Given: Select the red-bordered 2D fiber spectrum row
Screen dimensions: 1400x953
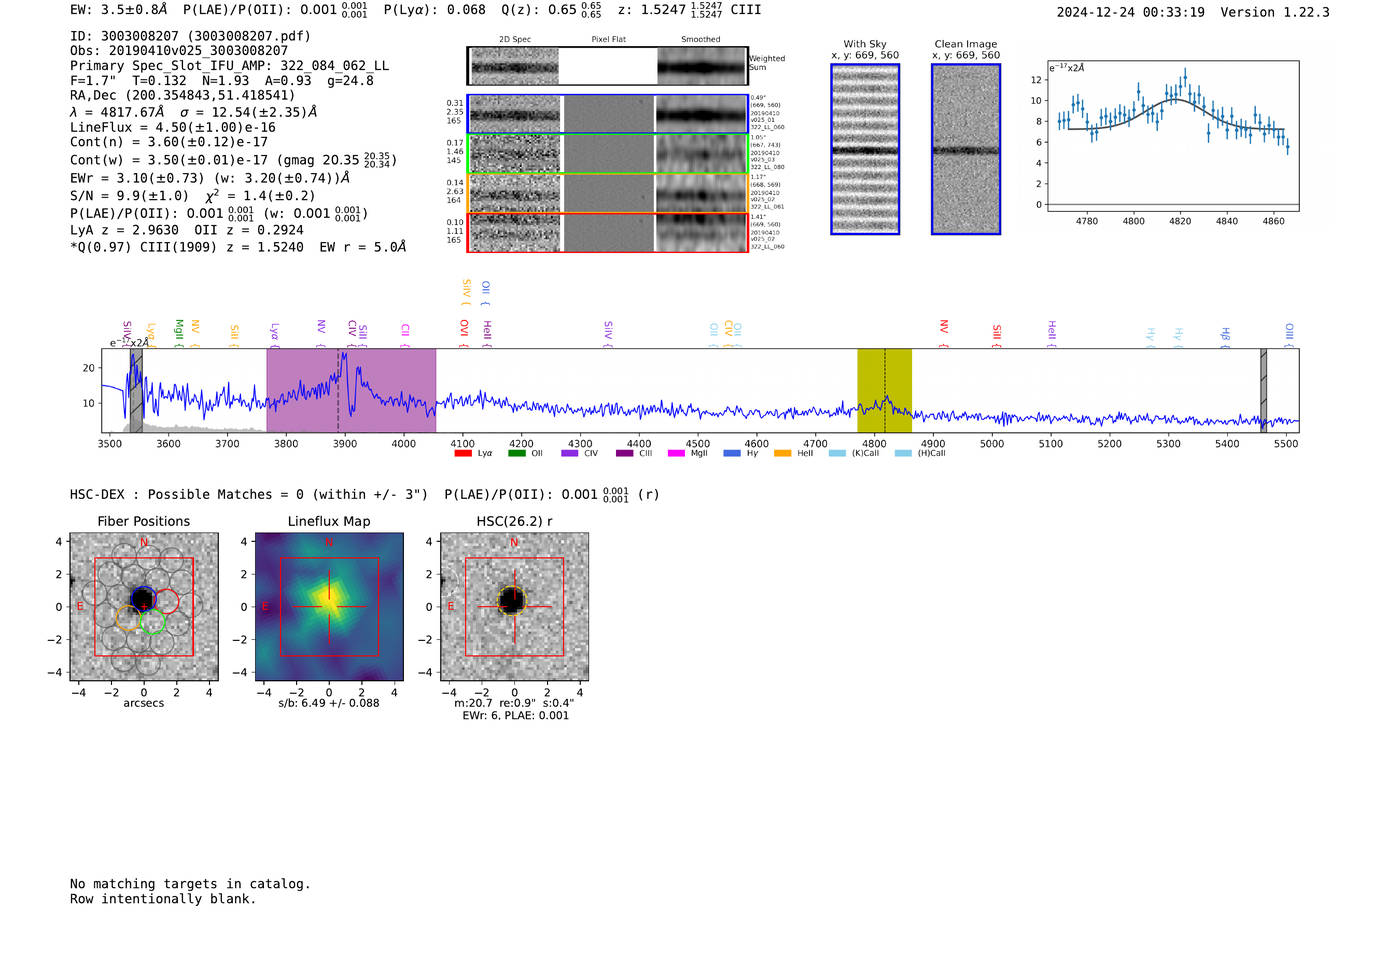Looking at the screenshot, I should [607, 232].
